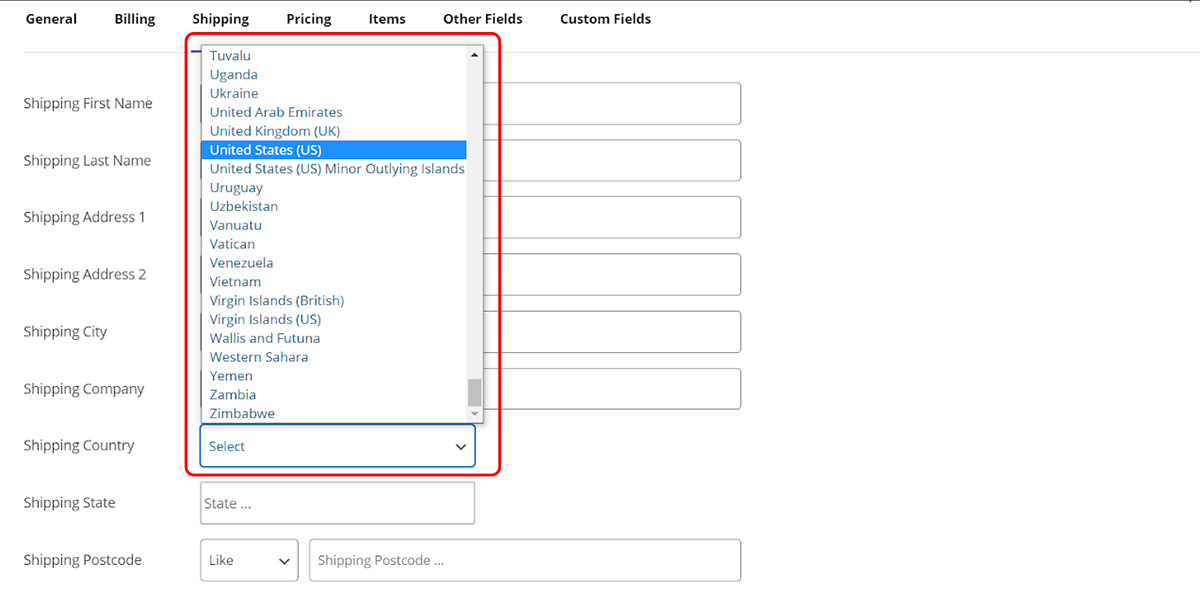Open the Custom Fields tab
The image size is (1200, 612).
pyautogui.click(x=605, y=19)
